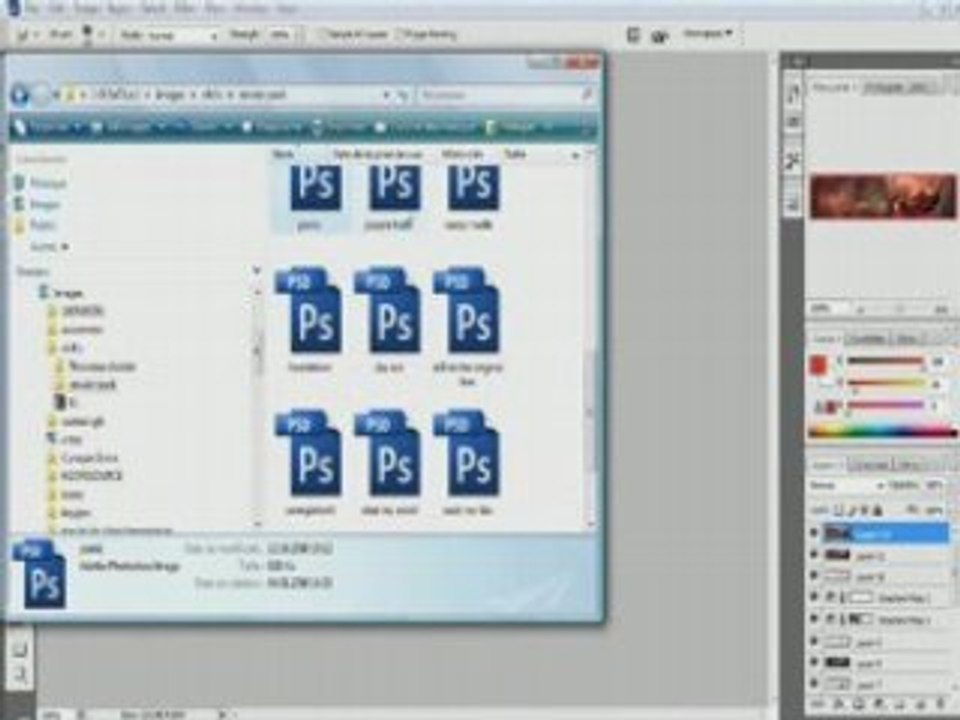Click the New adjustment layer icon

(x=879, y=705)
